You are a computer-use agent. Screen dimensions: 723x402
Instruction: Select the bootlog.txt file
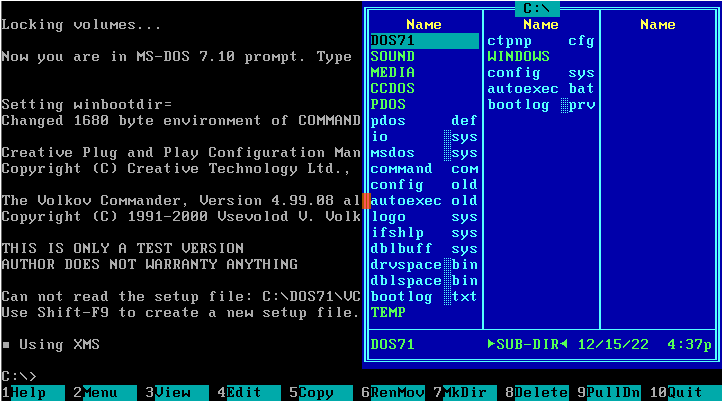point(424,296)
